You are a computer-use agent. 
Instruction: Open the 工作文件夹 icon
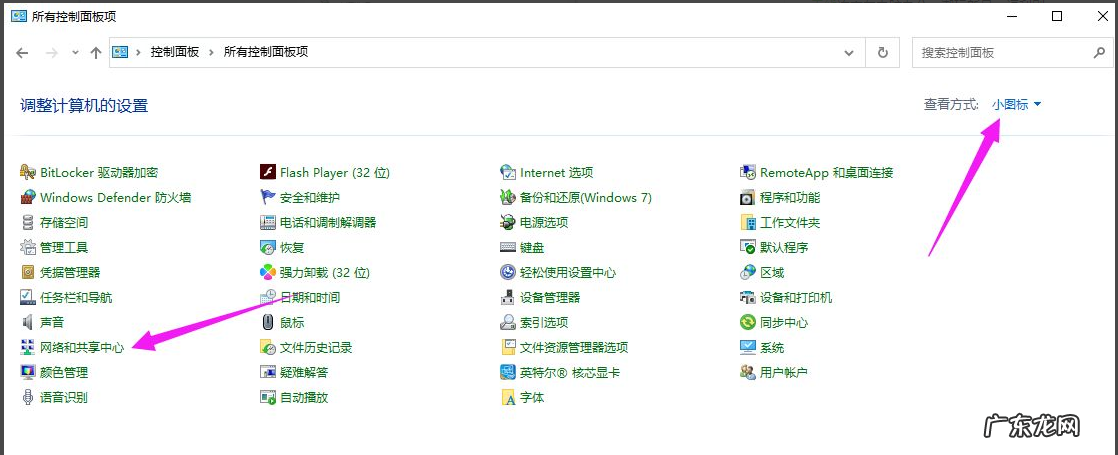coord(747,223)
